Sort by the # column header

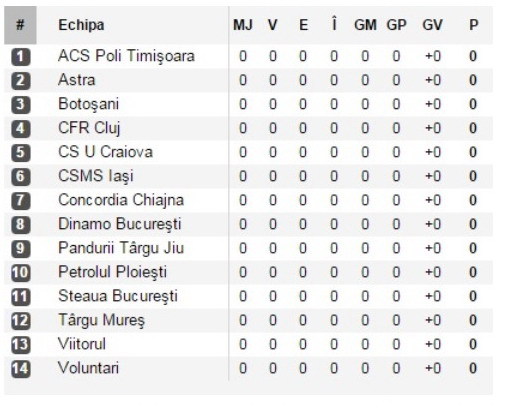coord(20,25)
